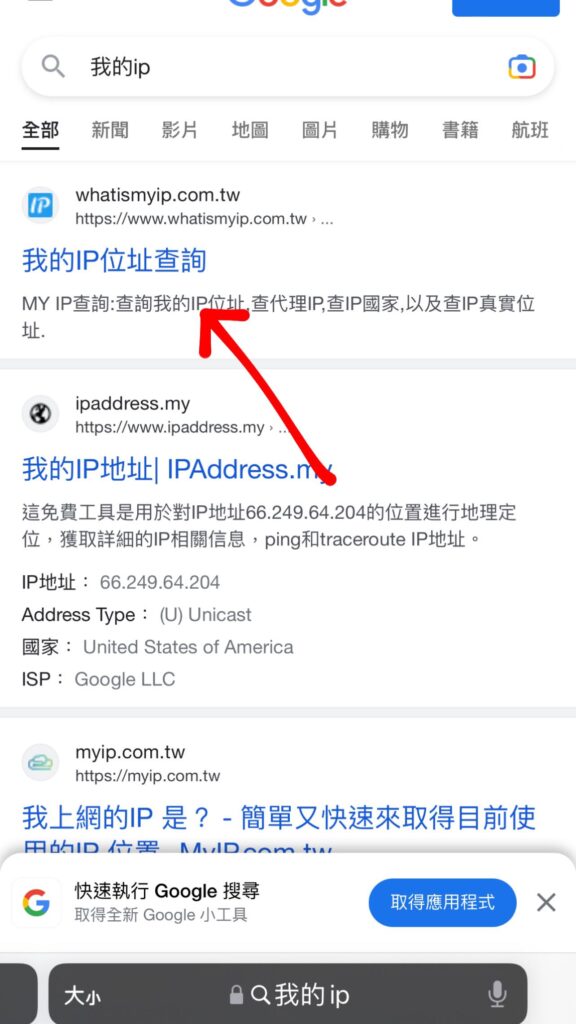
Task: Tap the 取得應用程式 button
Action: pyautogui.click(x=443, y=903)
